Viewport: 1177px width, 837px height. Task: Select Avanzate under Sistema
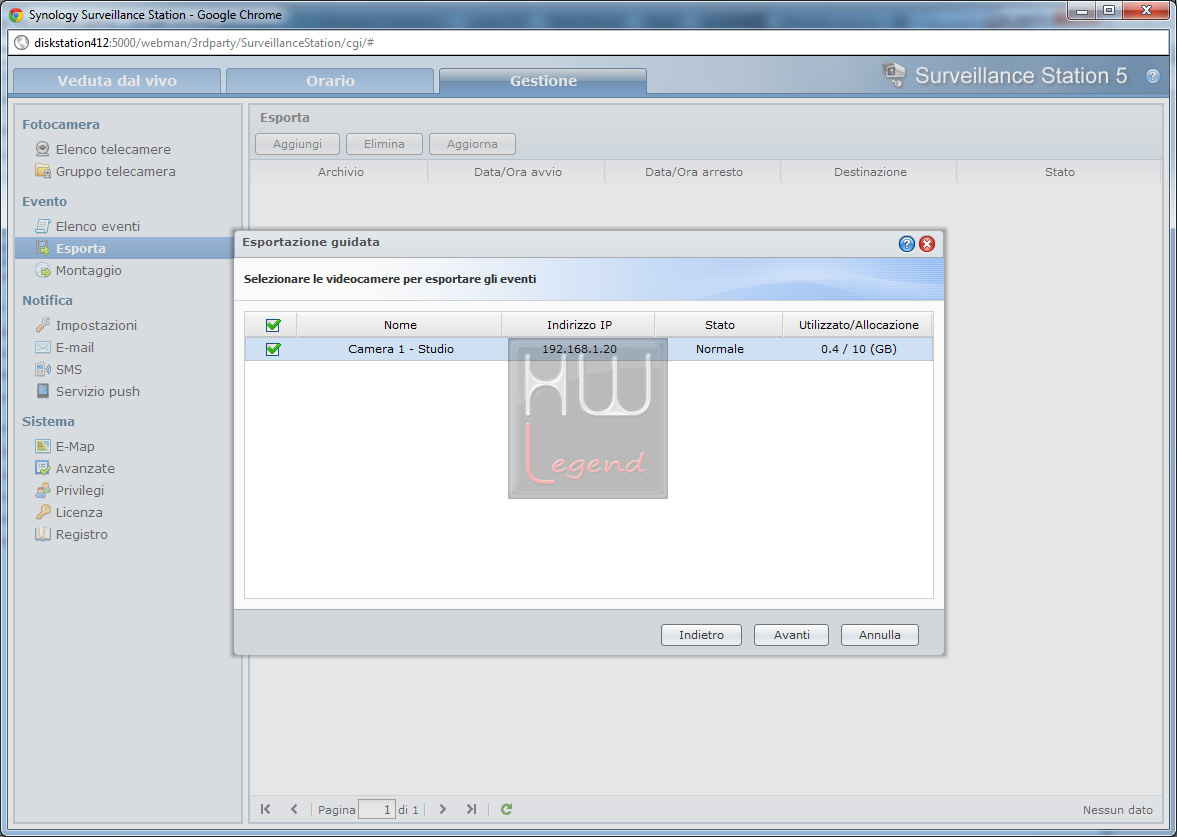[85, 468]
